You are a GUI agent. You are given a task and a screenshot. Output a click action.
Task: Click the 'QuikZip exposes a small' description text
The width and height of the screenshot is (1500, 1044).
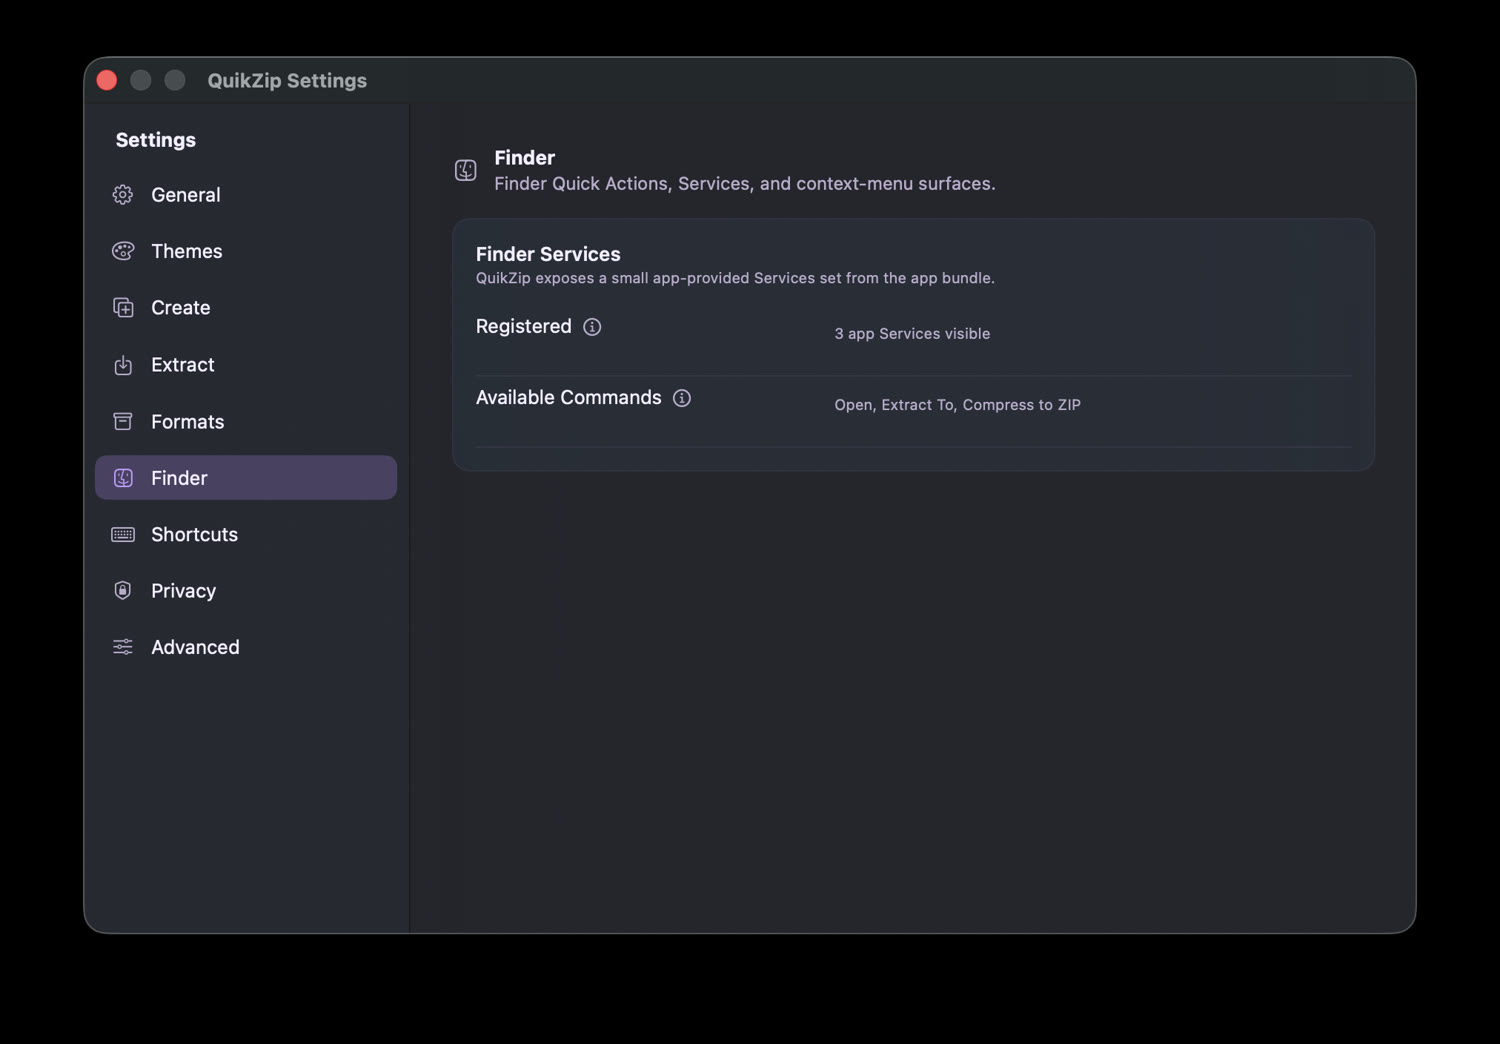(x=735, y=278)
